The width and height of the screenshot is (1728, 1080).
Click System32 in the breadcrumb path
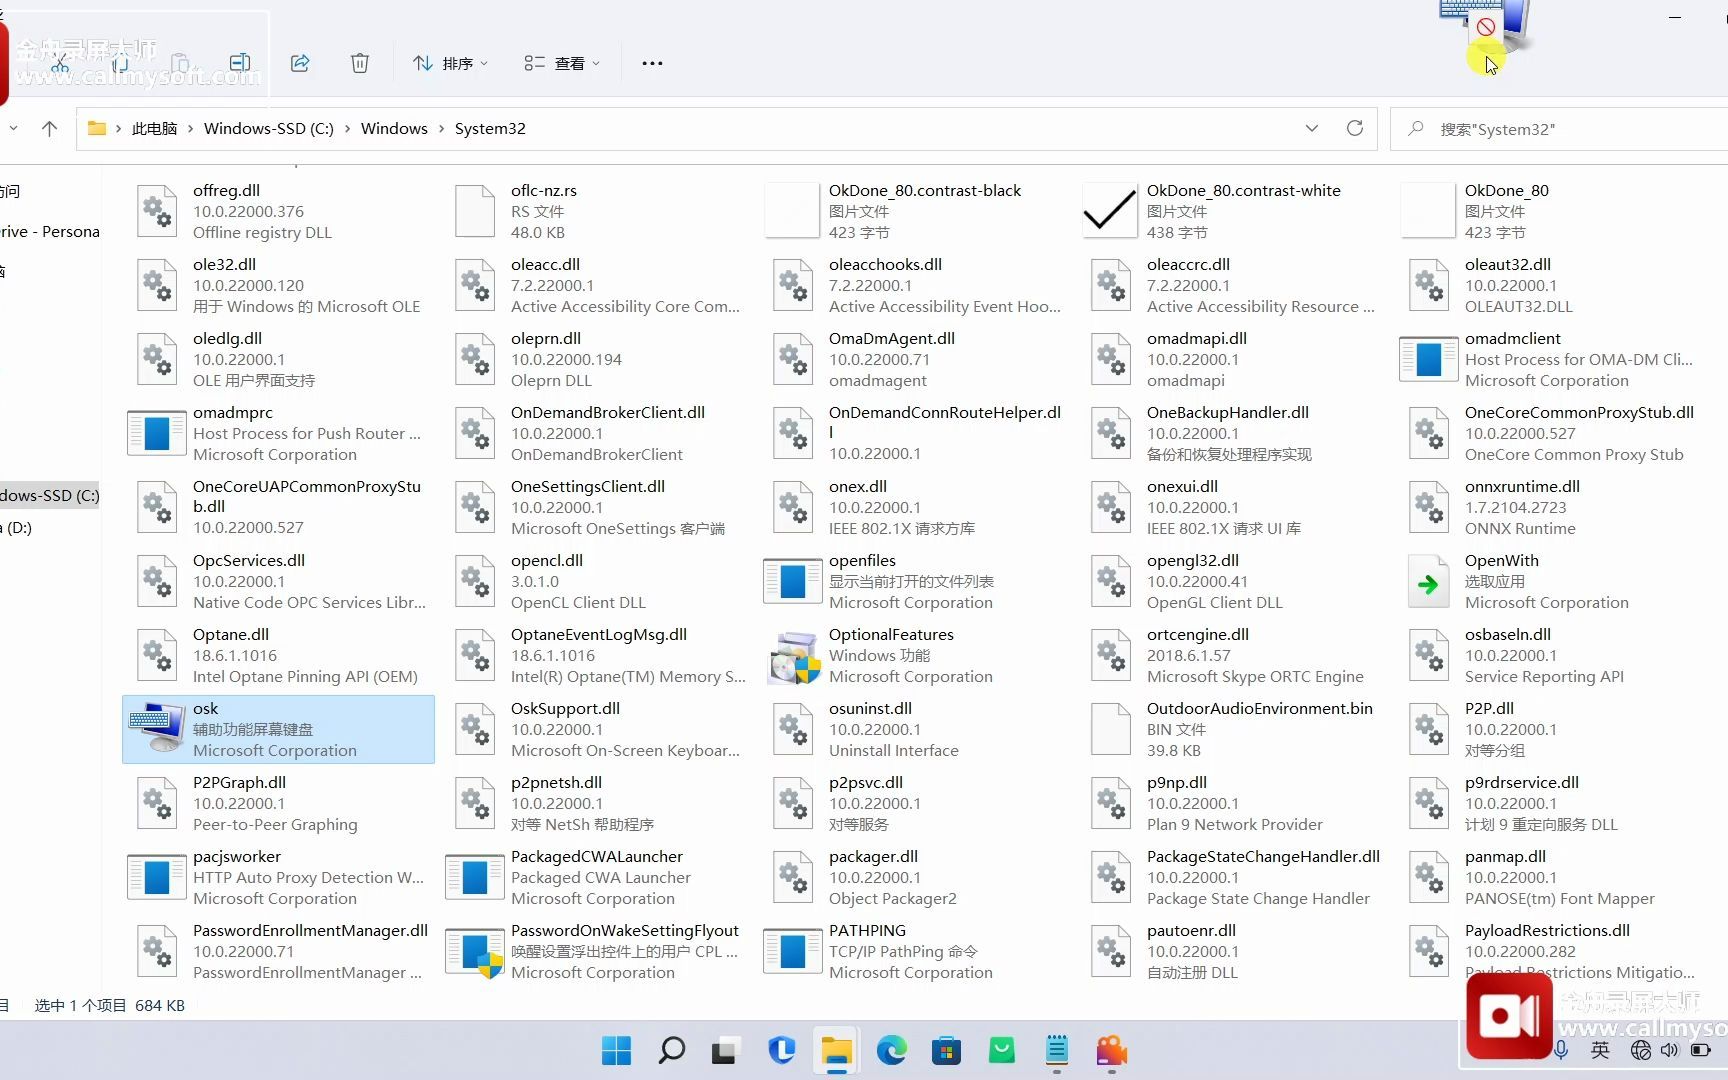490,128
